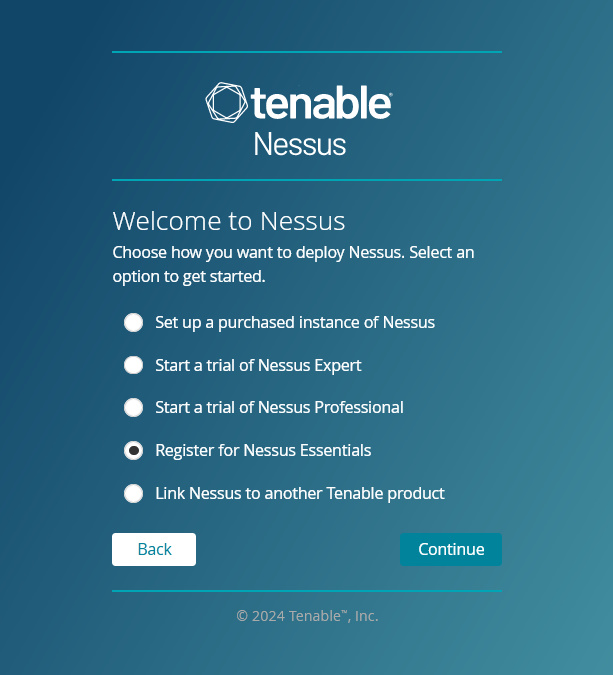Viewport: 613px width, 675px height.
Task: Click the '© 2024 Tenable, Inc.' copyright text
Action: [x=307, y=616]
